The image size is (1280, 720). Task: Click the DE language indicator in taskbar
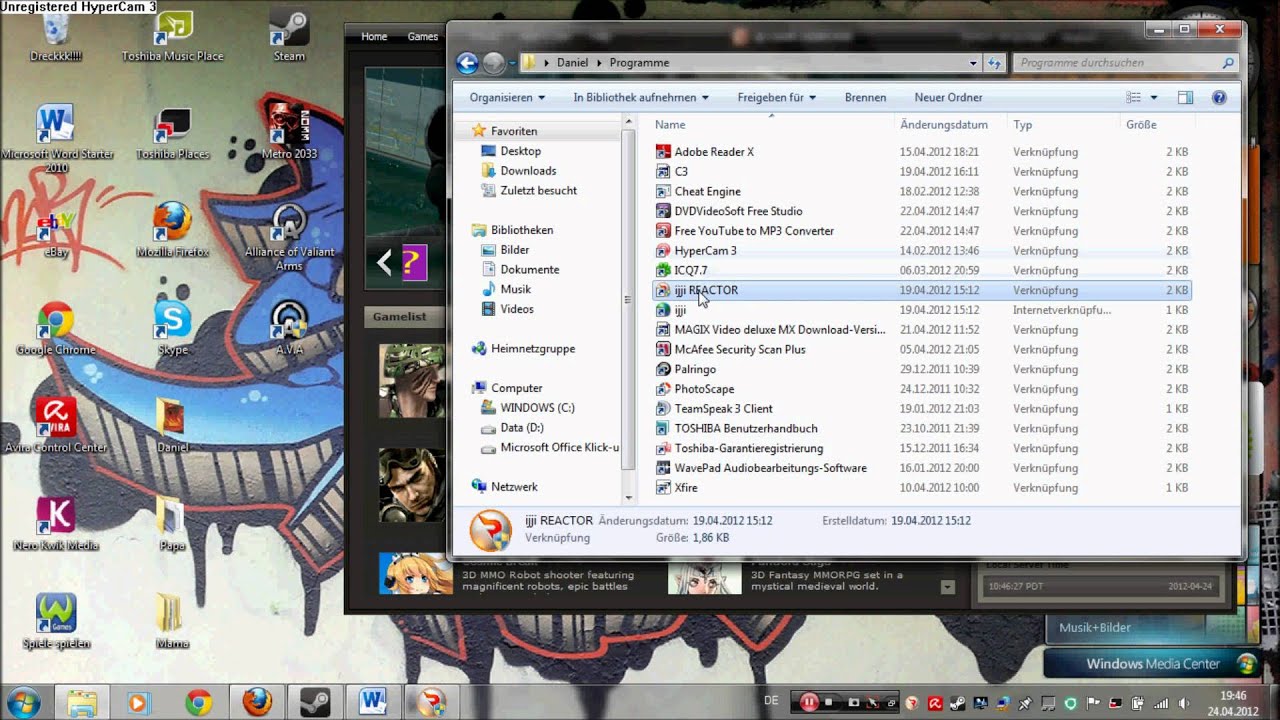771,702
